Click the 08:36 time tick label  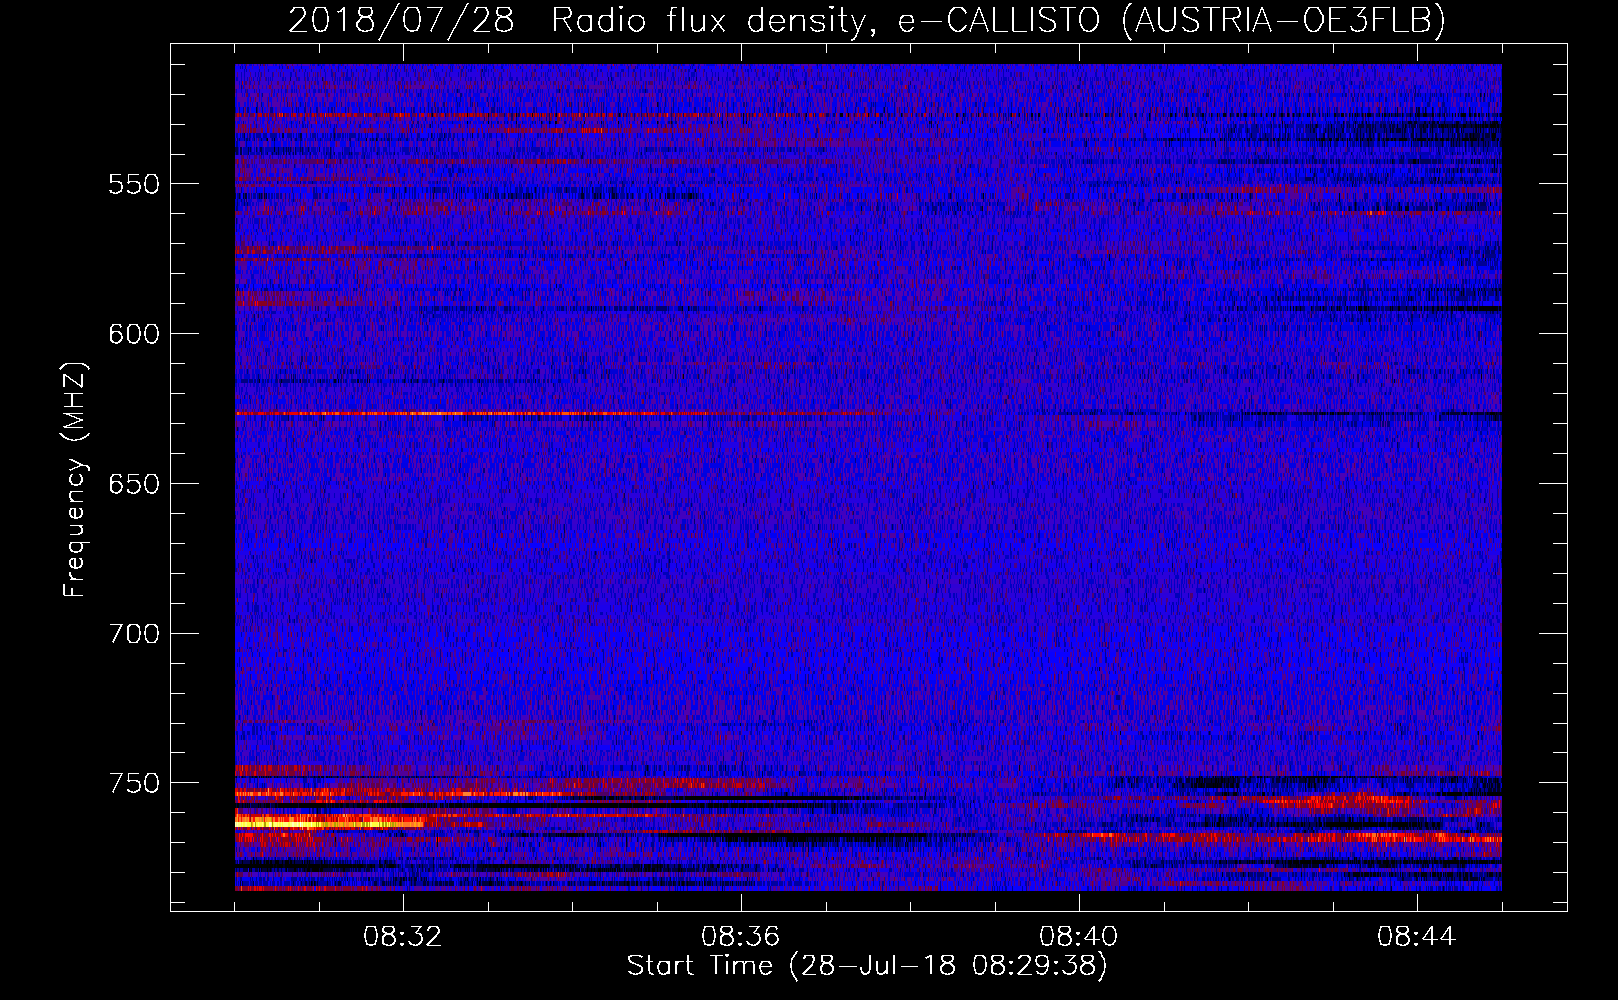coord(740,937)
